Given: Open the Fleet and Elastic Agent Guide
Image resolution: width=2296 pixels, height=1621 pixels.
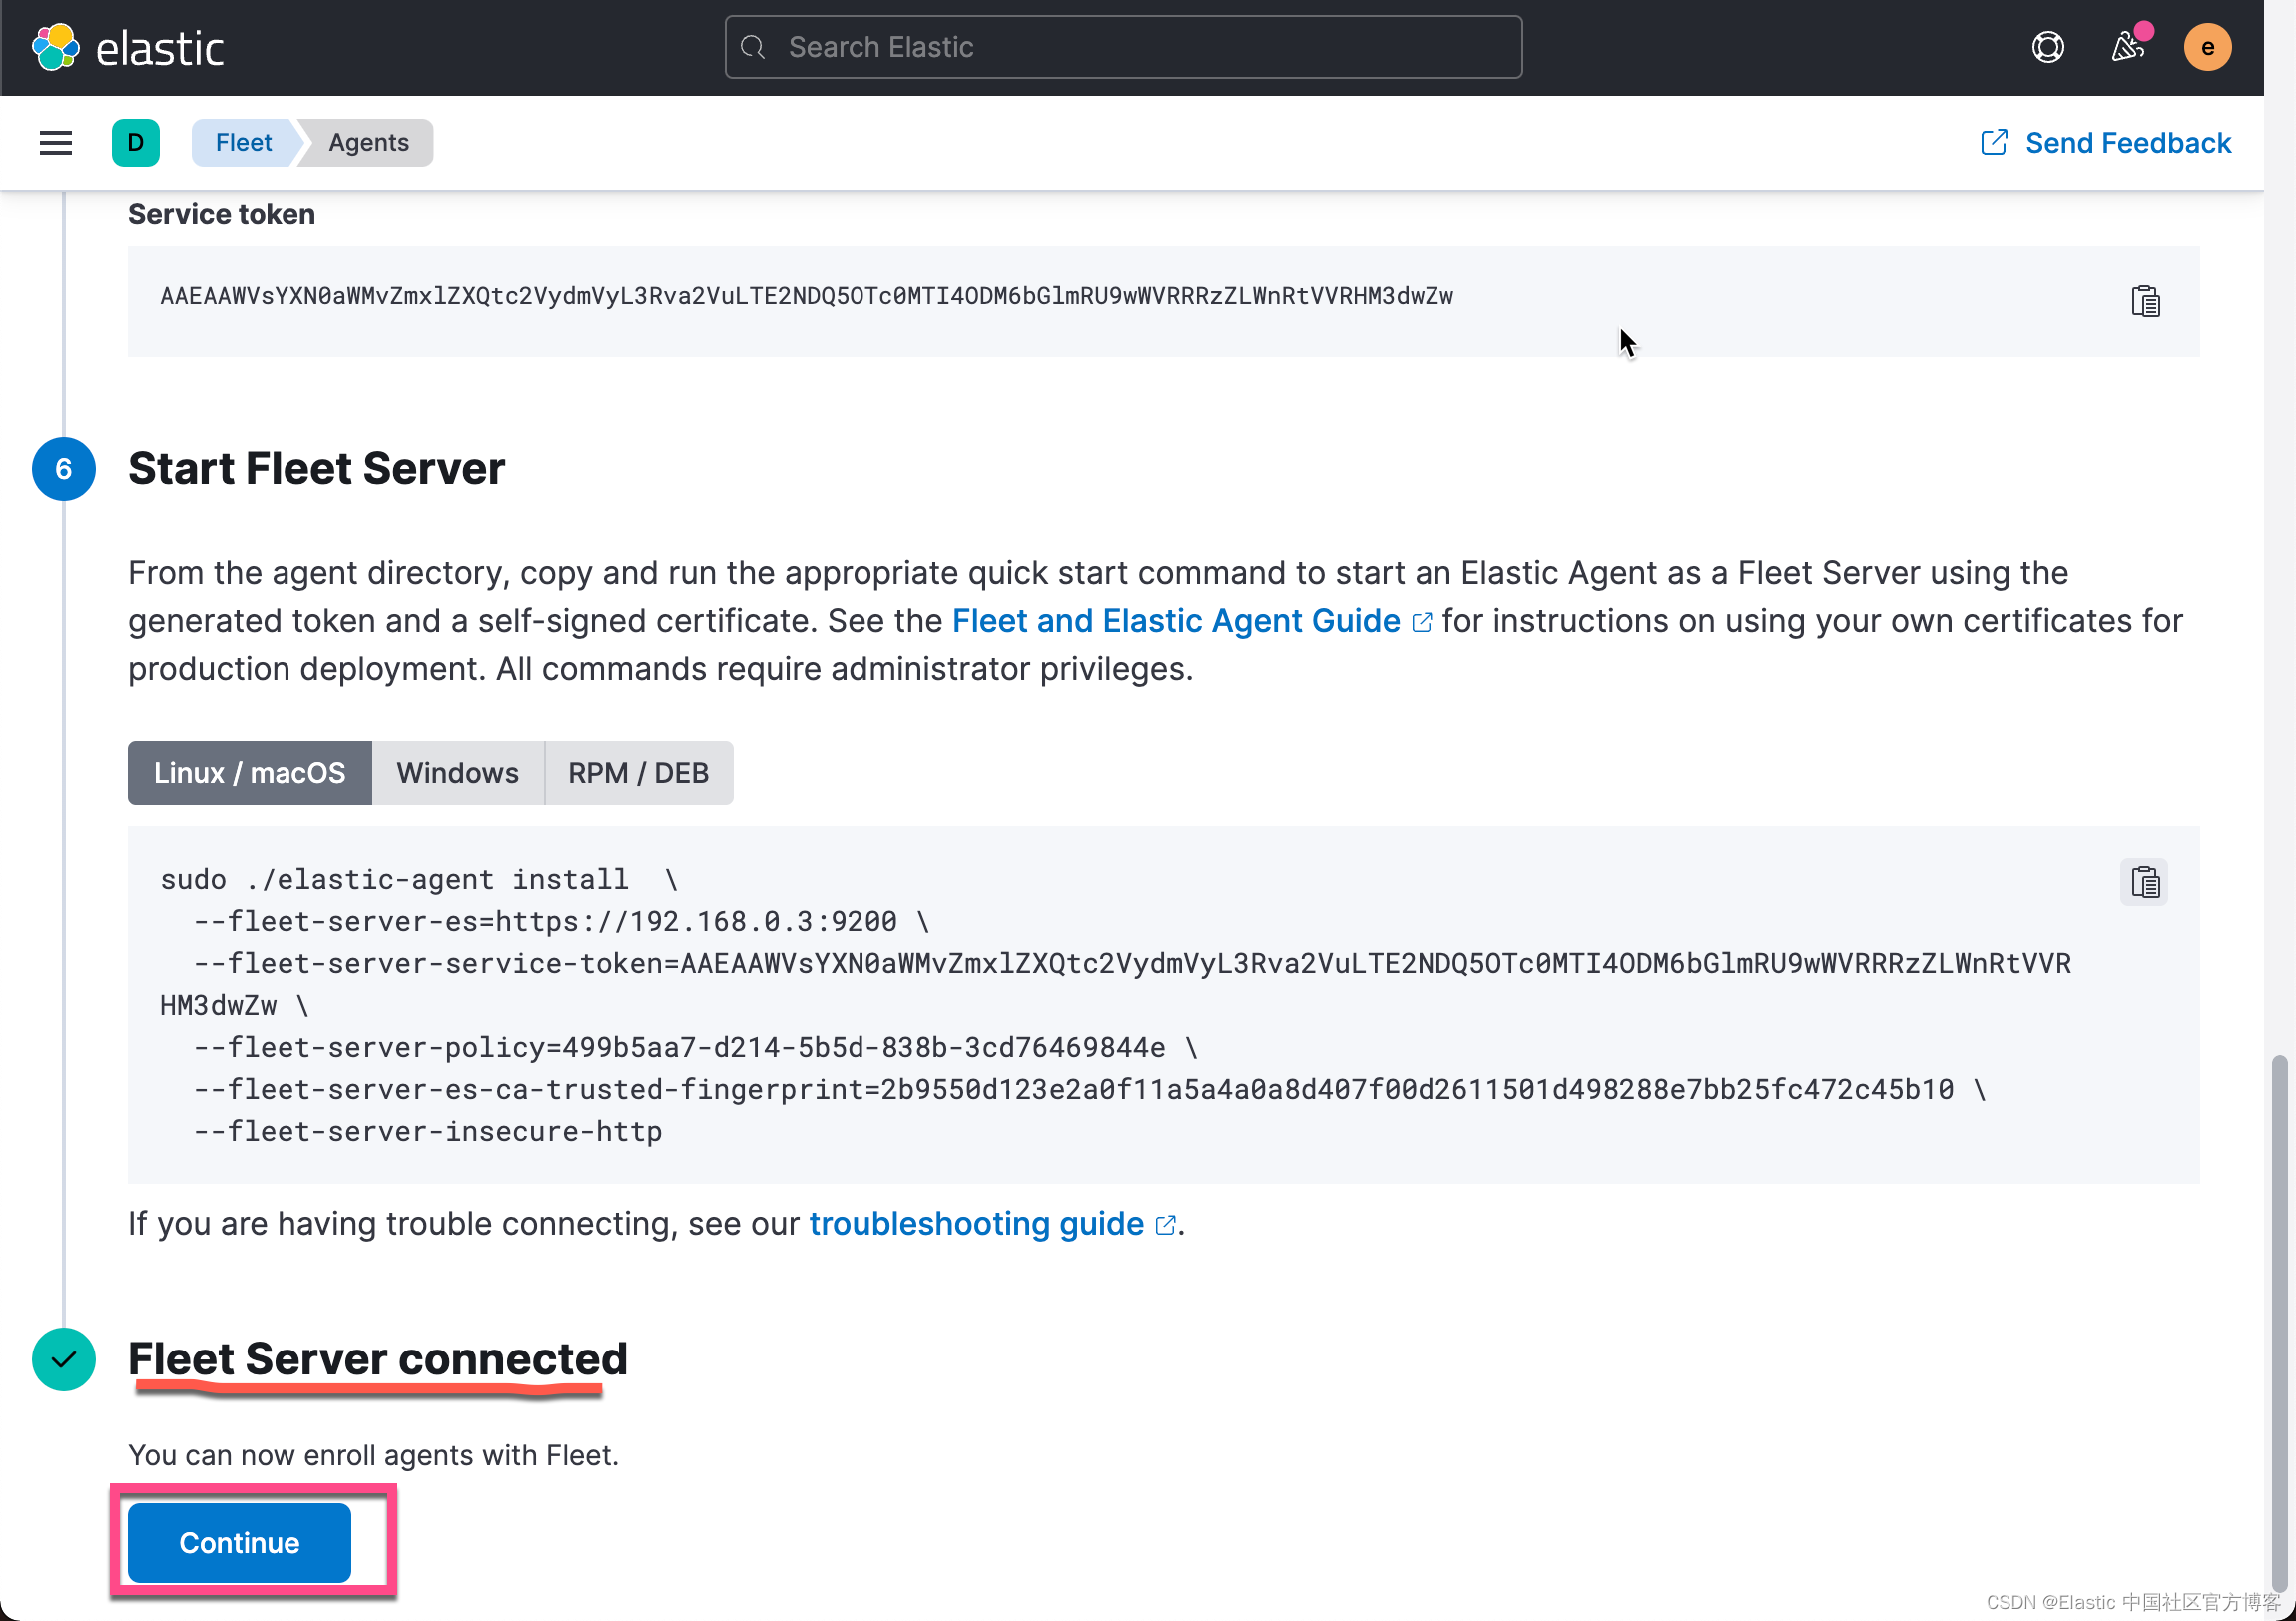Looking at the screenshot, I should (x=1176, y=620).
